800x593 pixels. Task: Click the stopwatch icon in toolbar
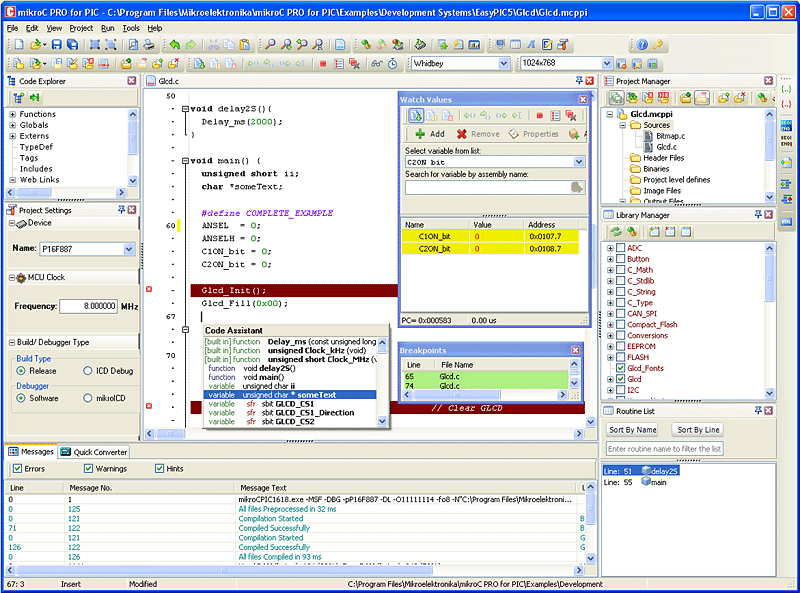(392, 64)
